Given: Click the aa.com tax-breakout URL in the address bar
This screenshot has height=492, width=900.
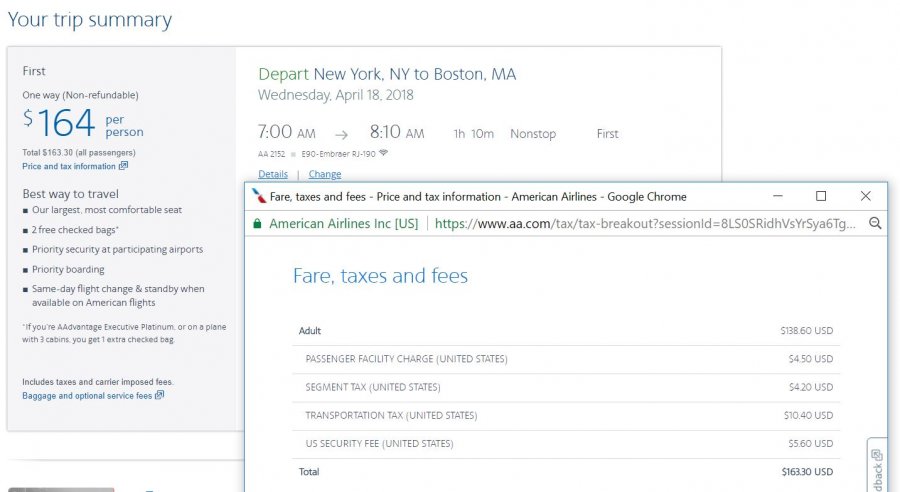Looking at the screenshot, I should (x=645, y=223).
